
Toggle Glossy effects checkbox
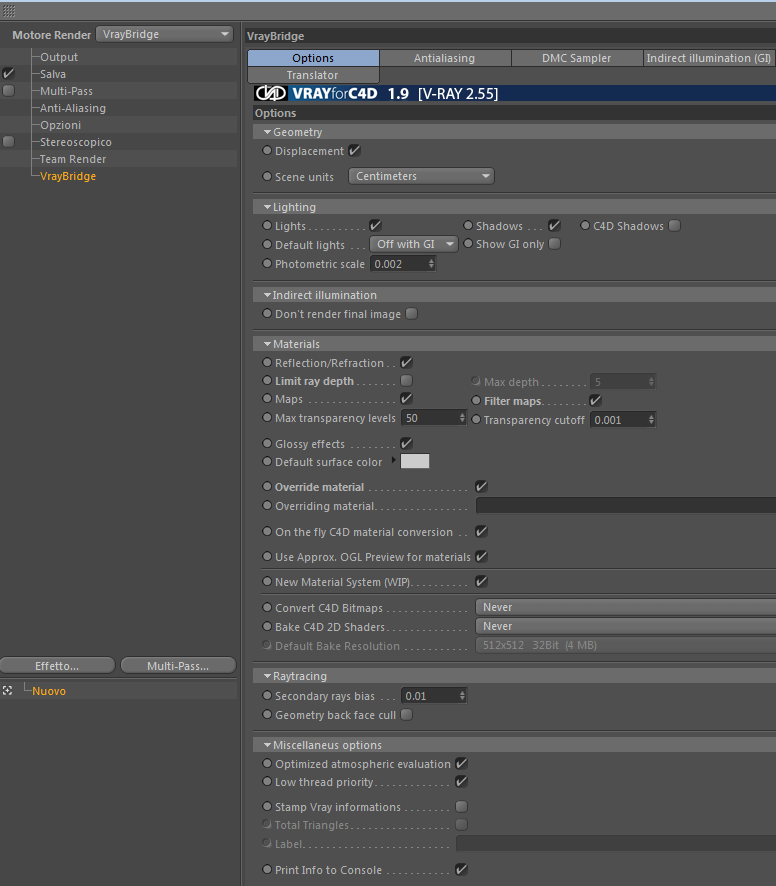pos(406,444)
